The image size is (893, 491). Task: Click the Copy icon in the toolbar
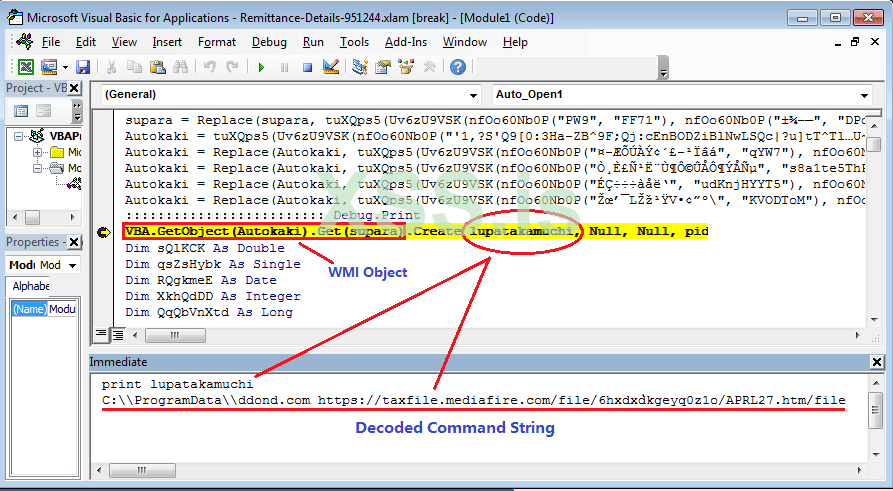click(x=134, y=67)
